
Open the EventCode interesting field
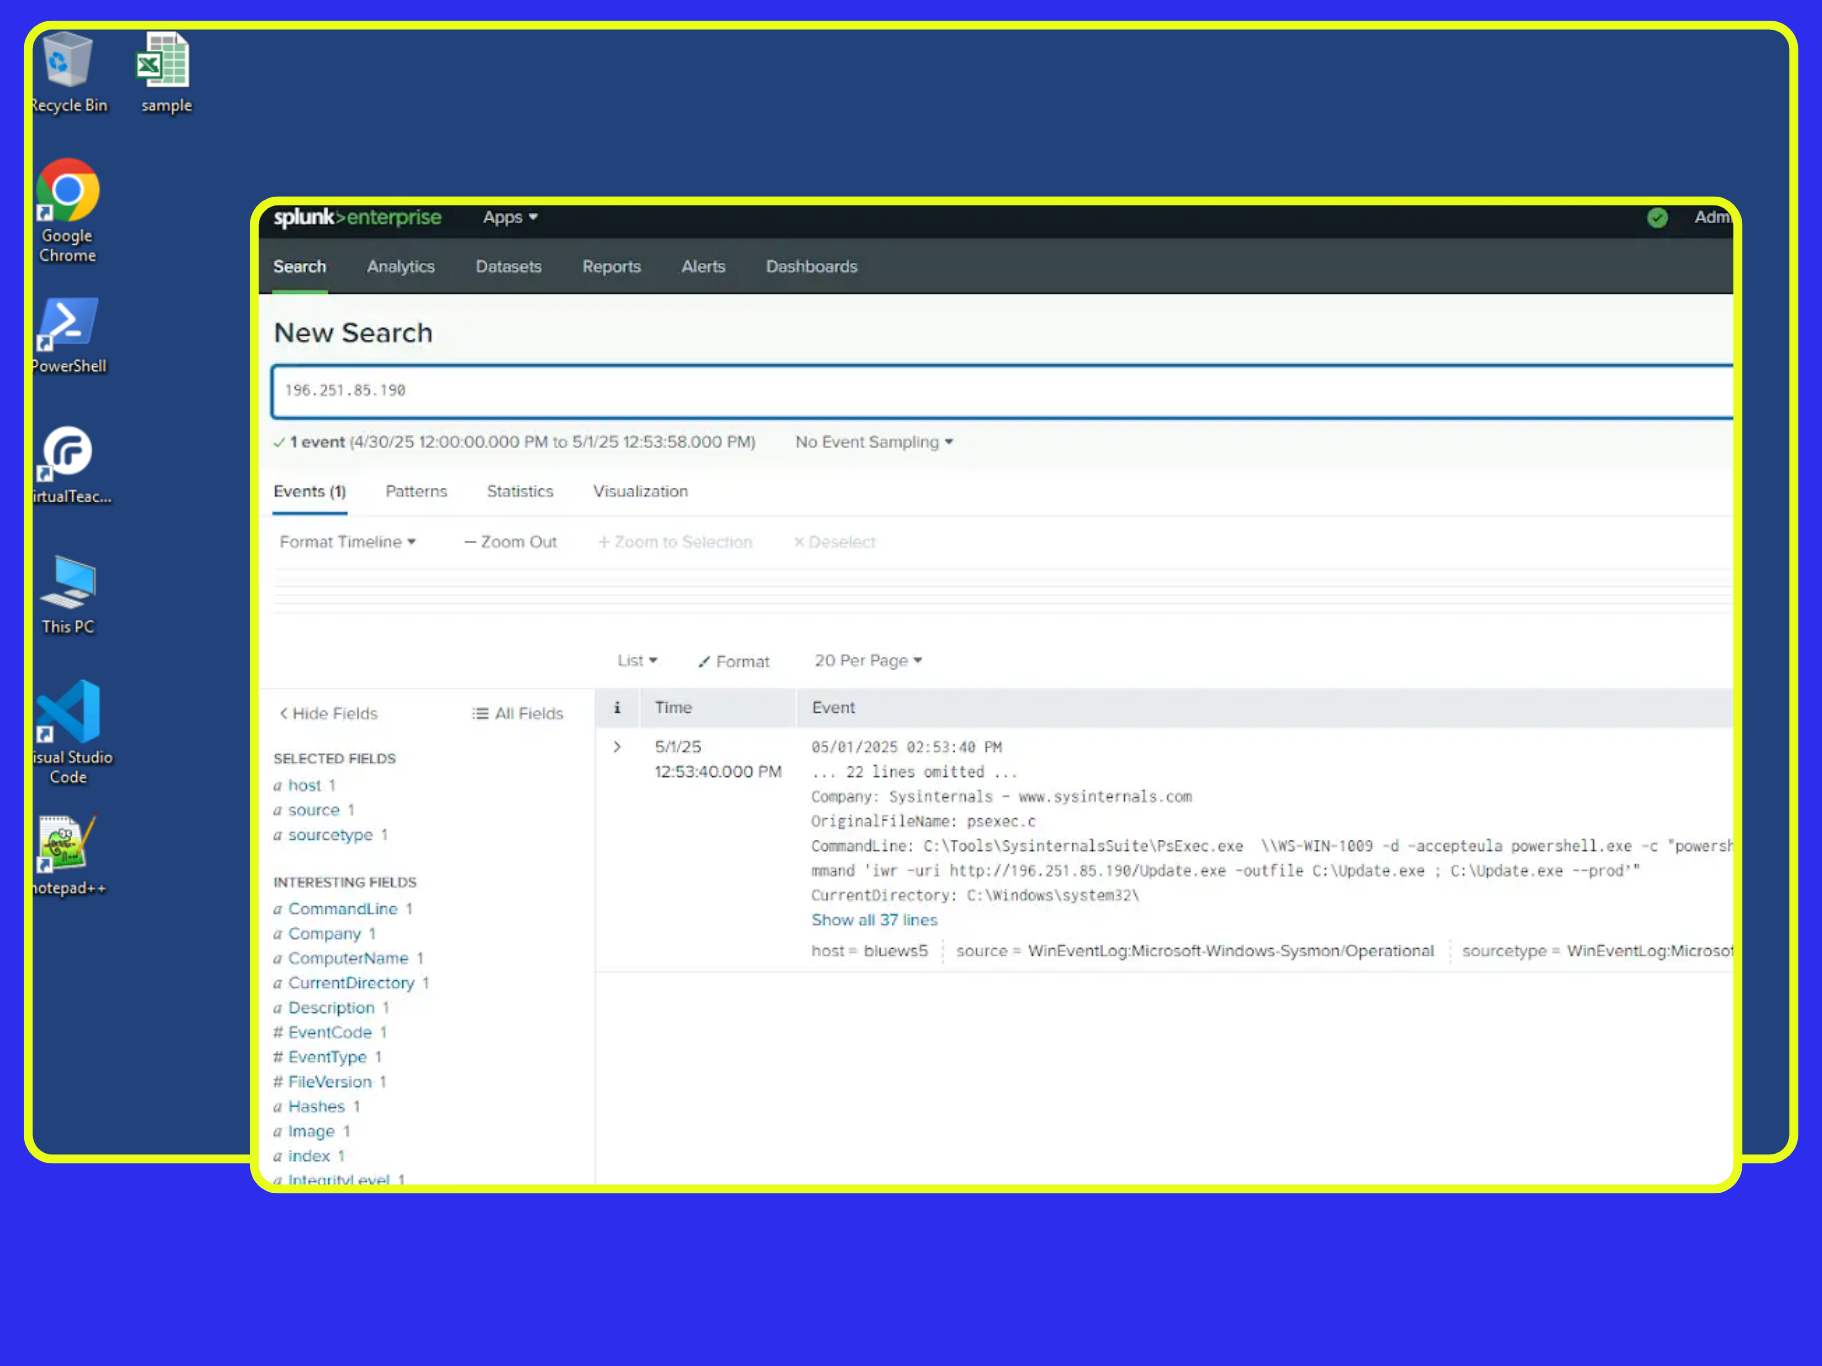tap(330, 1032)
